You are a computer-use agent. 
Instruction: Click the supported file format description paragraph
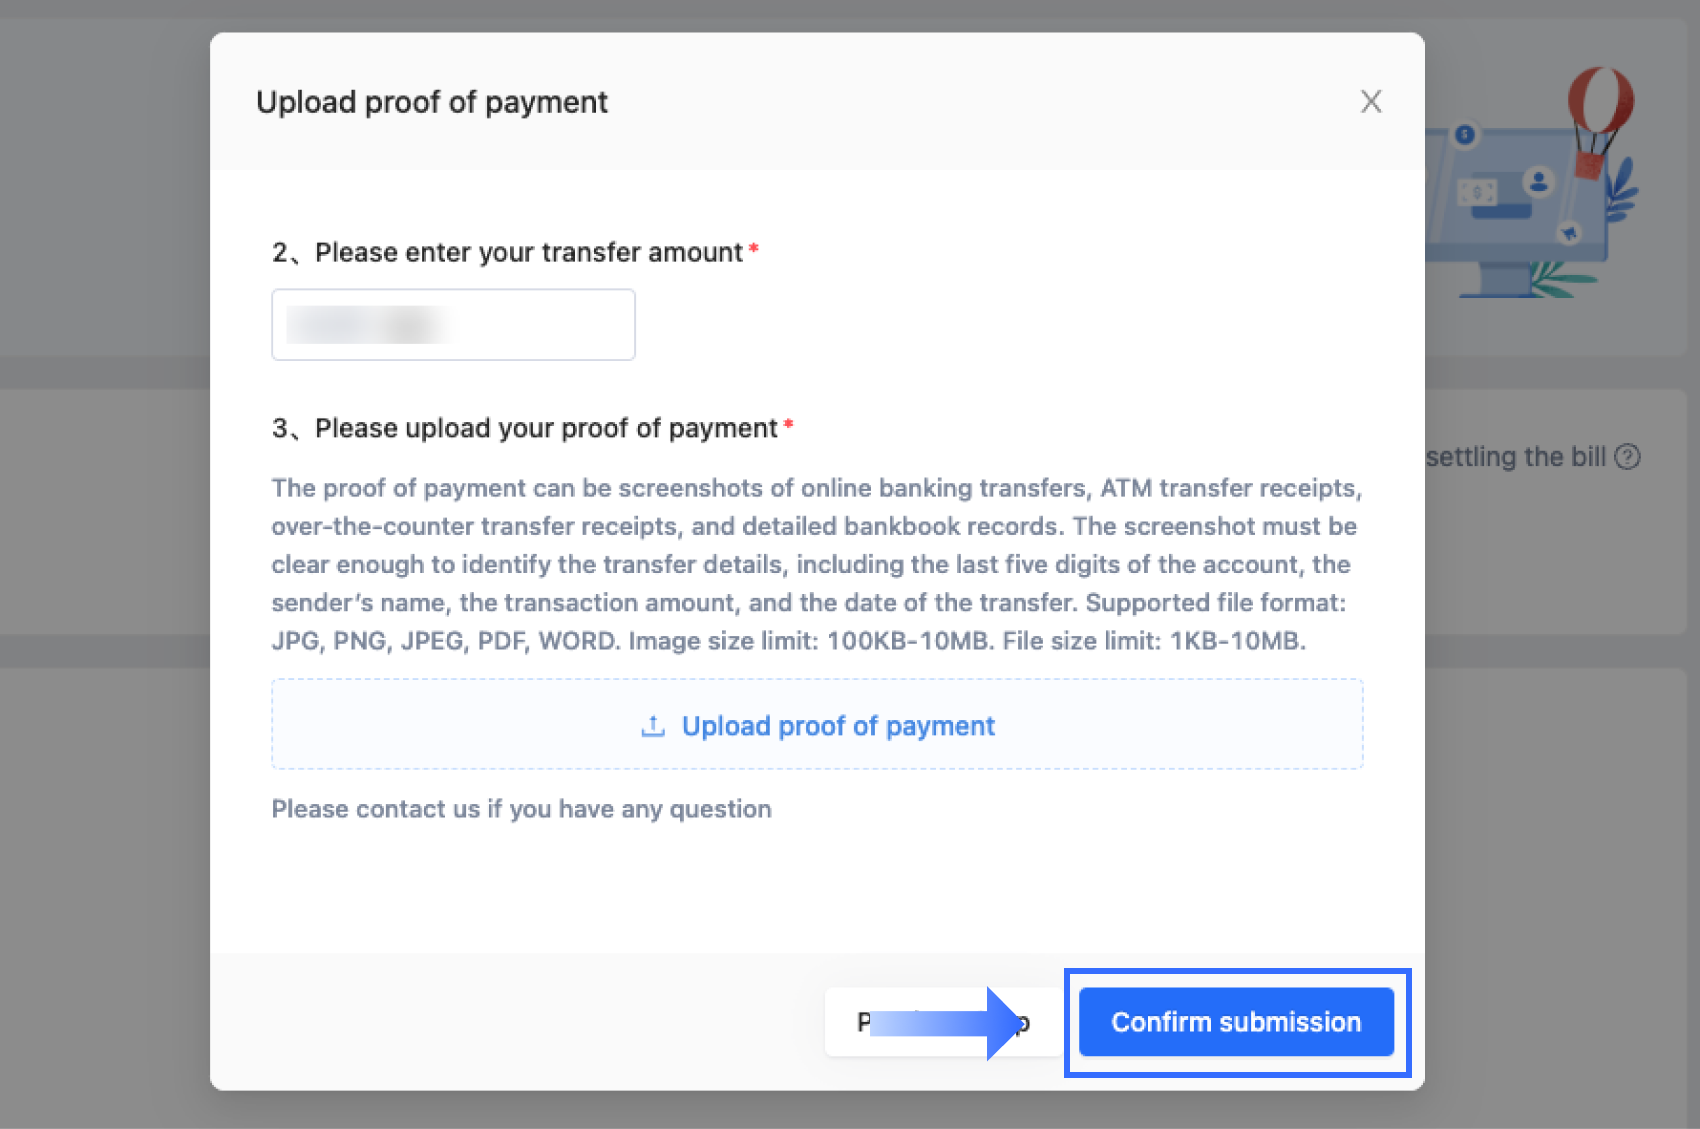pos(816,564)
